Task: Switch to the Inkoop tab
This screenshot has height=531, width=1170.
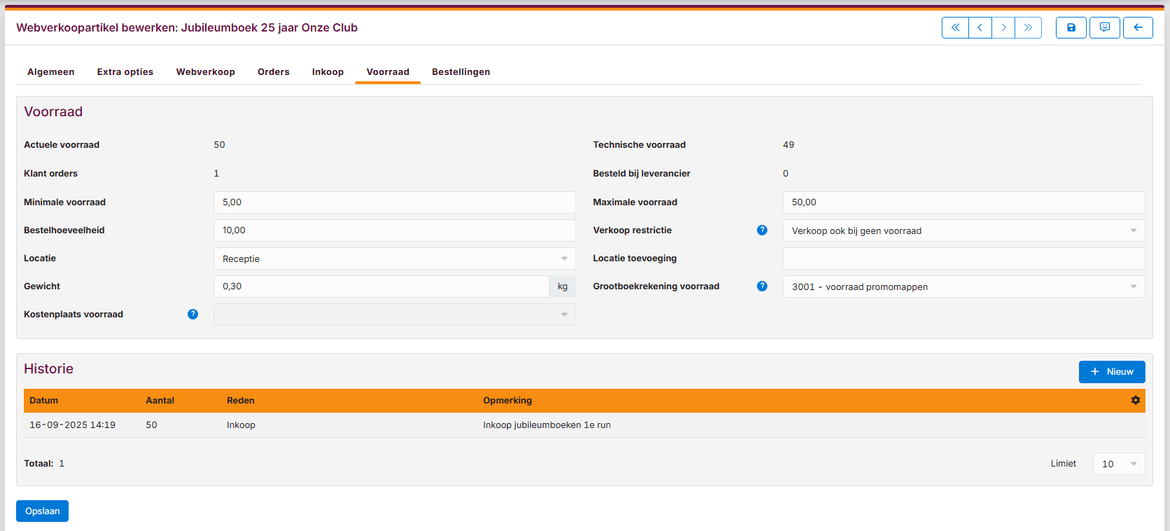Action: tap(327, 72)
